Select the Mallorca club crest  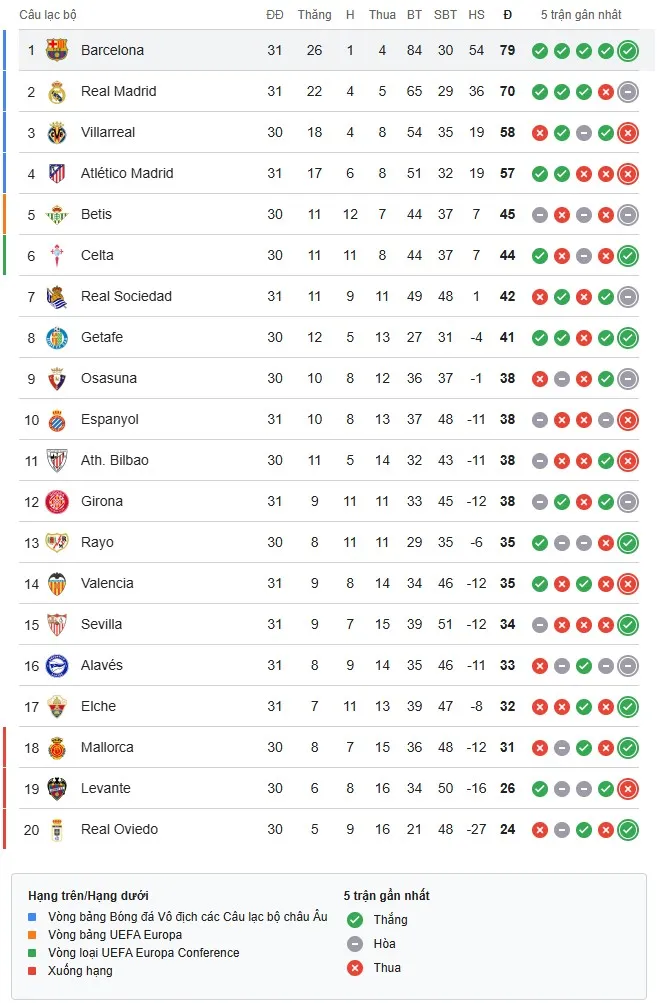coord(58,747)
